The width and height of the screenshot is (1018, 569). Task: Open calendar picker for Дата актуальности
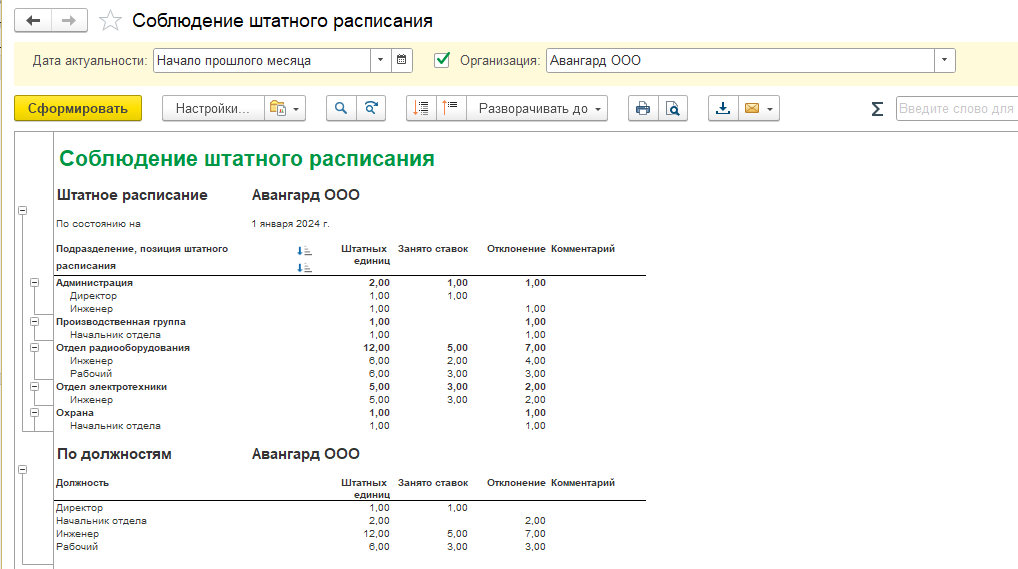tap(401, 60)
